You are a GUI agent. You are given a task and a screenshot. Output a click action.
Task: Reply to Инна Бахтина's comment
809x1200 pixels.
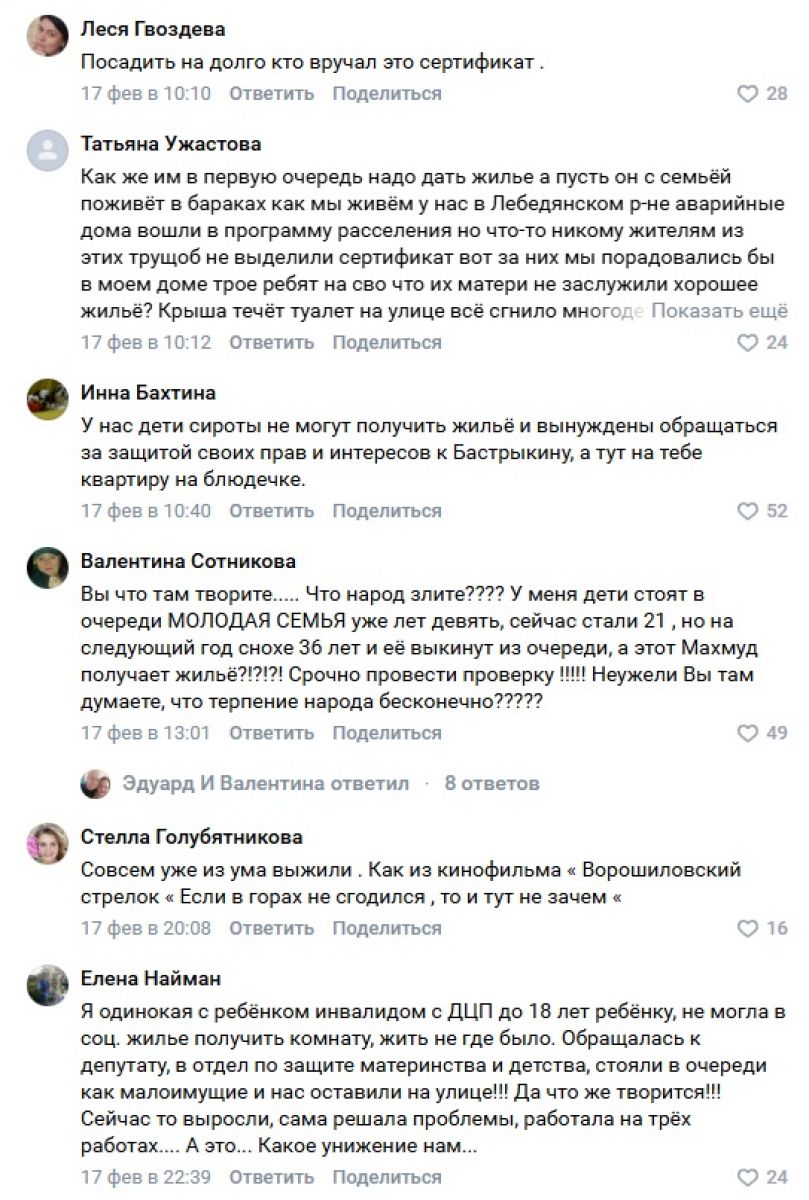coord(271,511)
